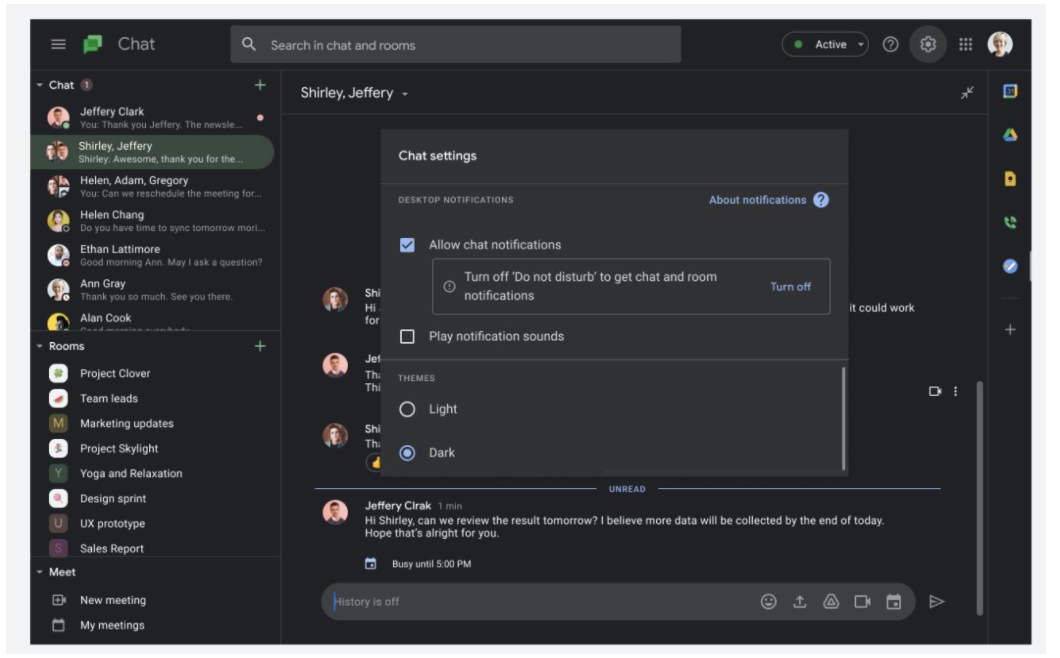Open Tasks in the side panel

pyautogui.click(x=1010, y=266)
